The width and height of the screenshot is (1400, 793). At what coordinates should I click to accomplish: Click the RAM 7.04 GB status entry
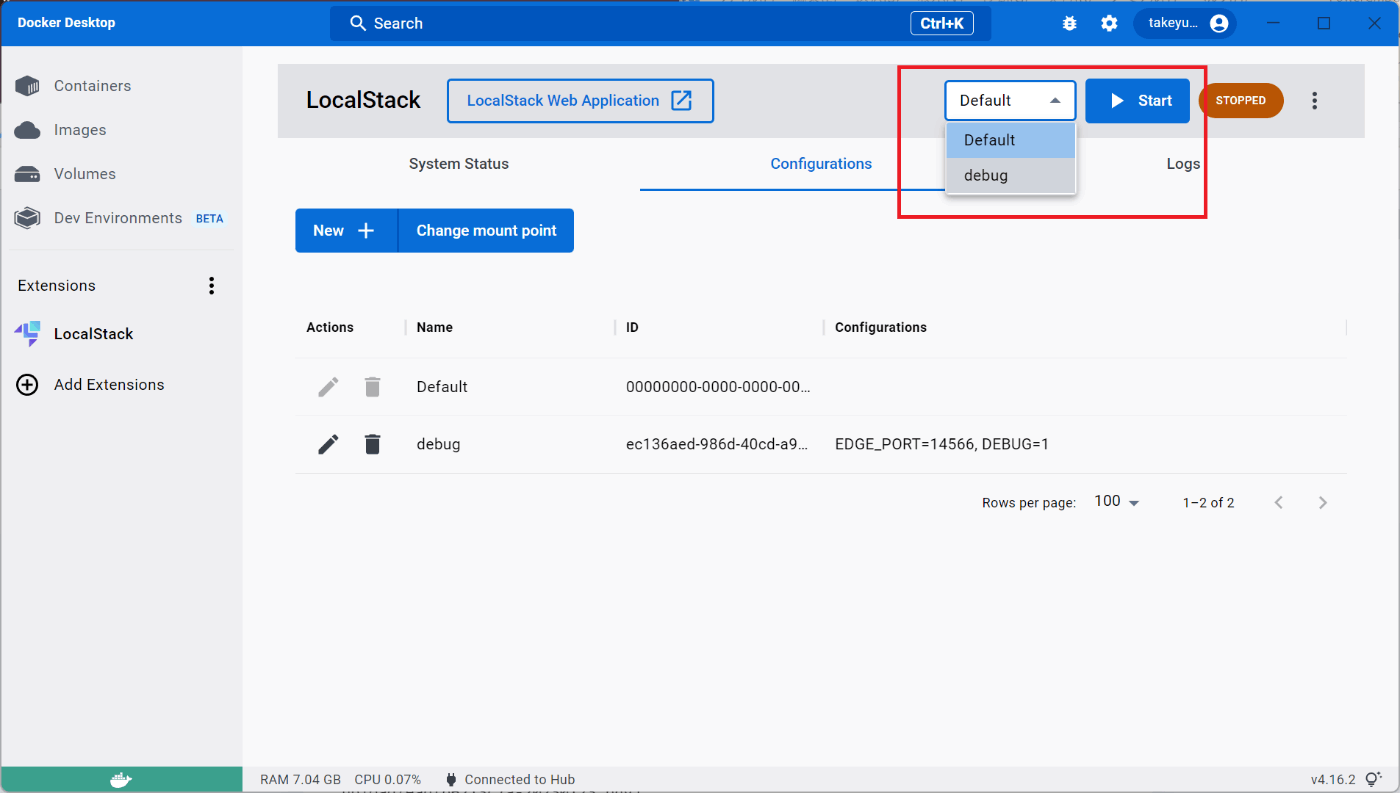[x=300, y=779]
